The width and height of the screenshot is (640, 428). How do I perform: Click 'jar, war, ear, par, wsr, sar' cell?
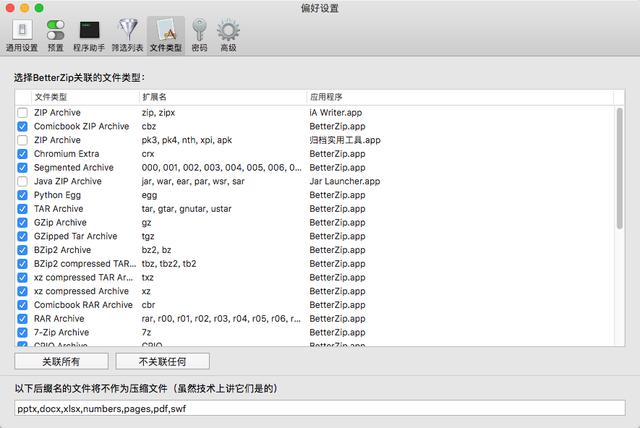tap(193, 182)
